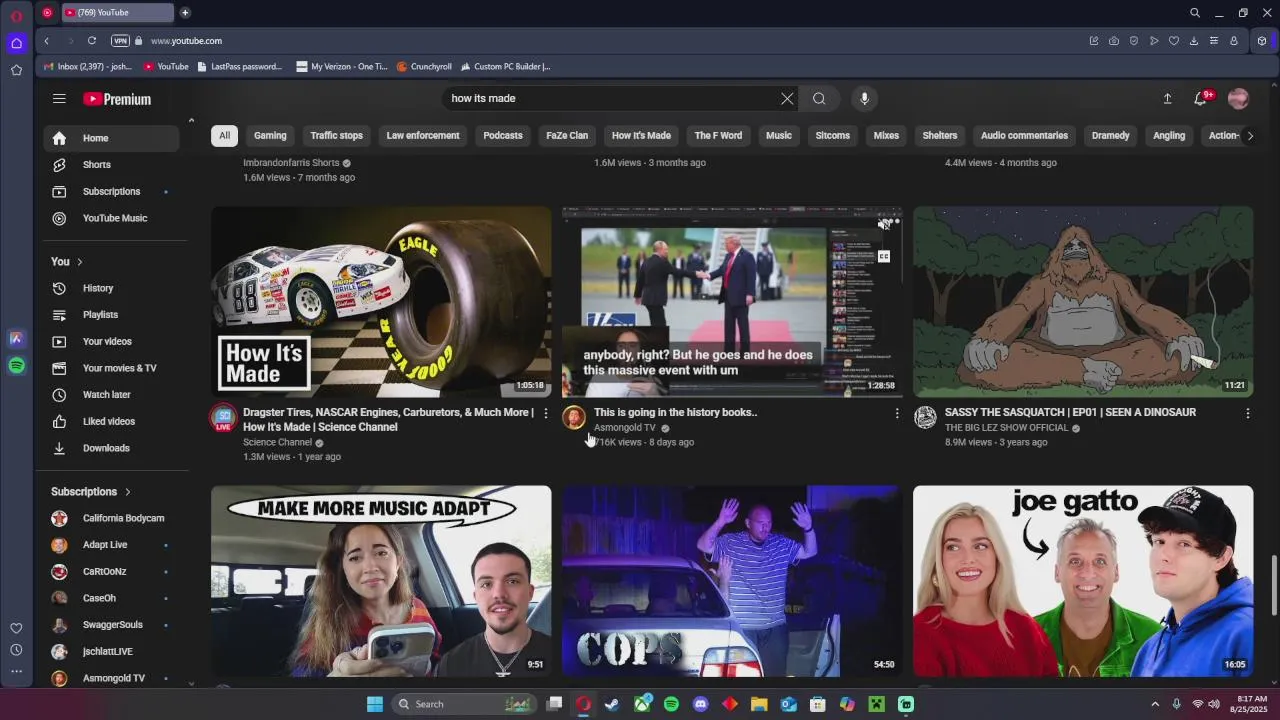
Task: Open Liked videos in the sidebar
Action: point(111,421)
